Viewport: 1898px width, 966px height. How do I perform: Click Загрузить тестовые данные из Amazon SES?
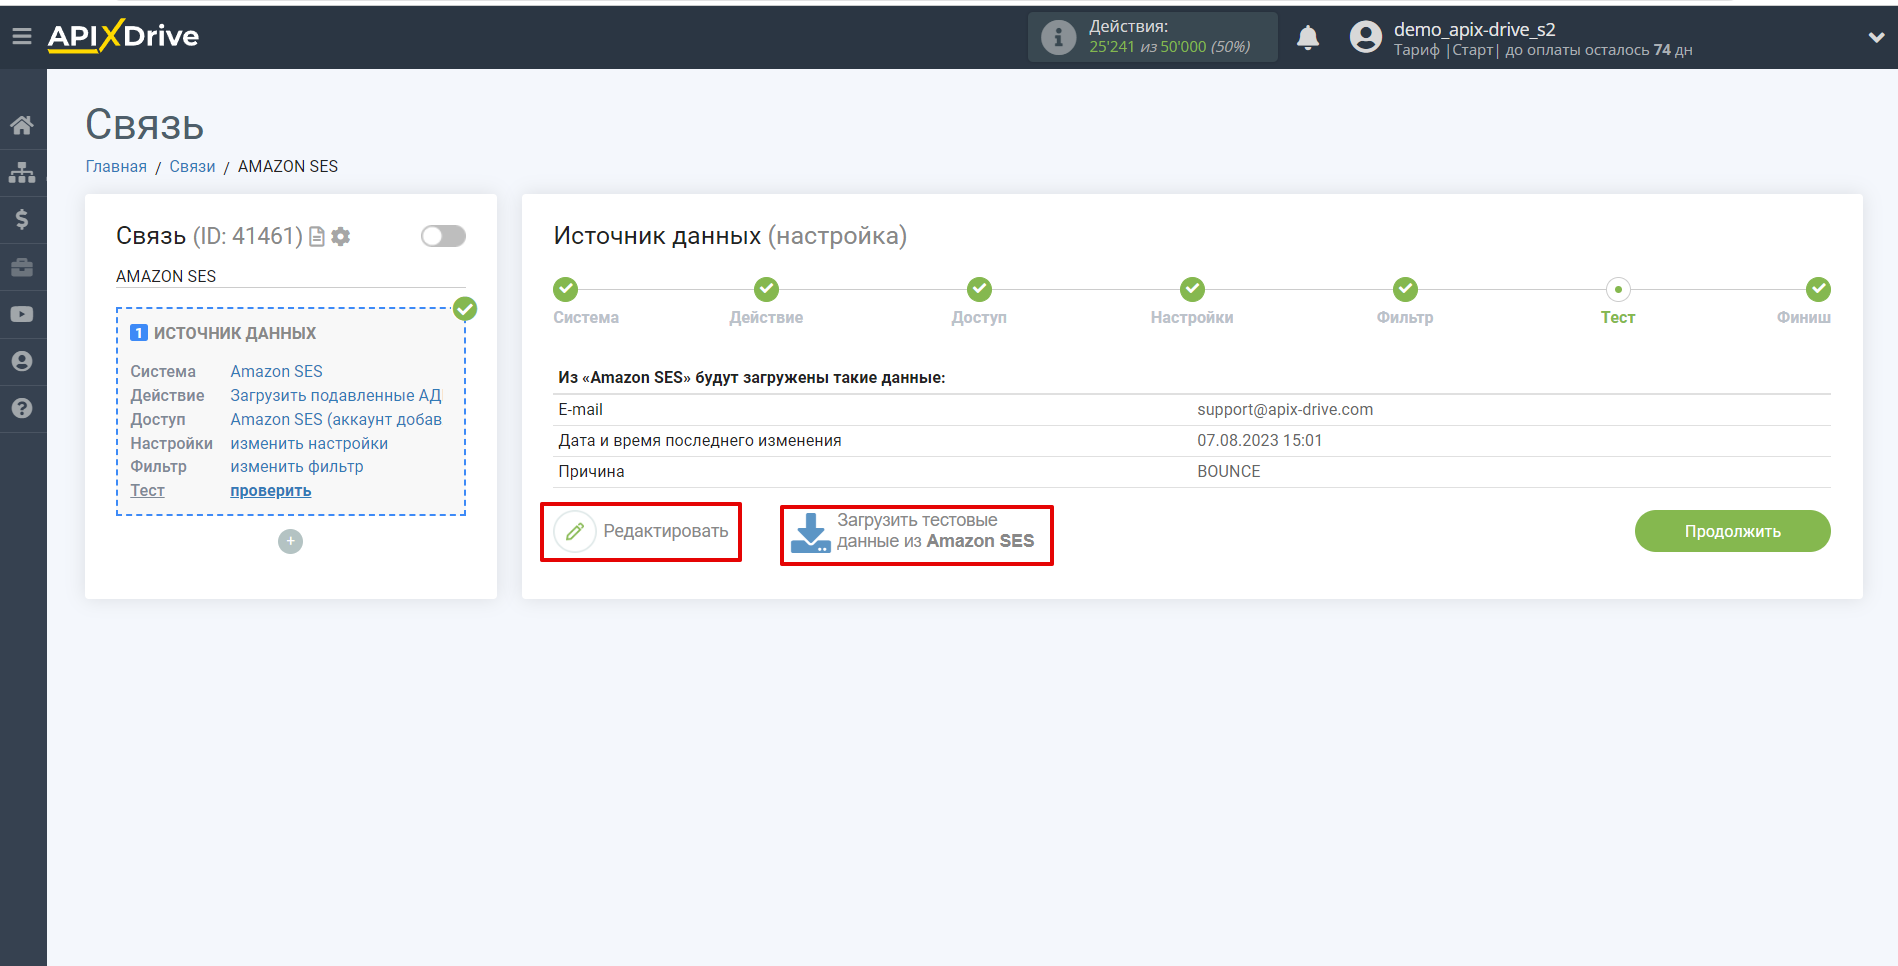pyautogui.click(x=936, y=531)
